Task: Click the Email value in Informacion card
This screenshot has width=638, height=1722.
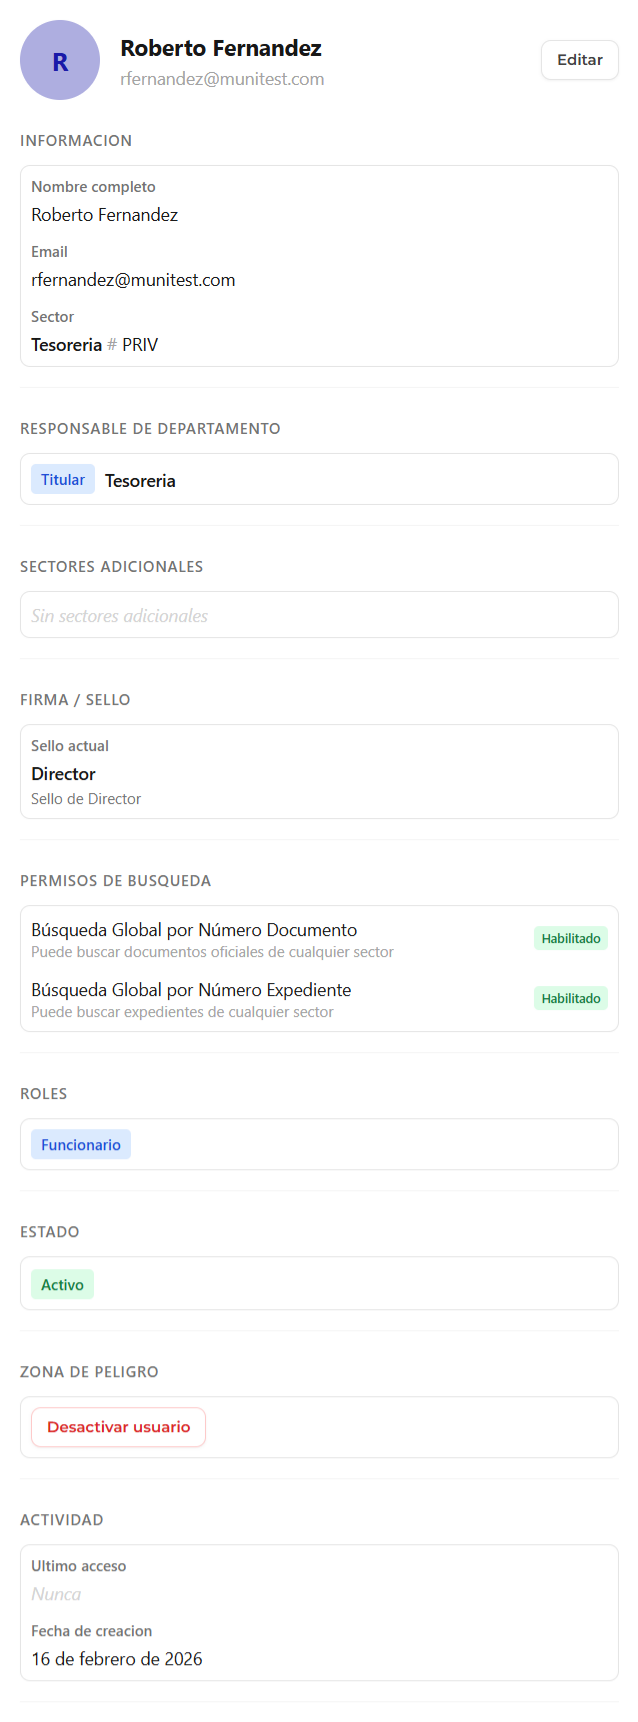Action: point(133,280)
